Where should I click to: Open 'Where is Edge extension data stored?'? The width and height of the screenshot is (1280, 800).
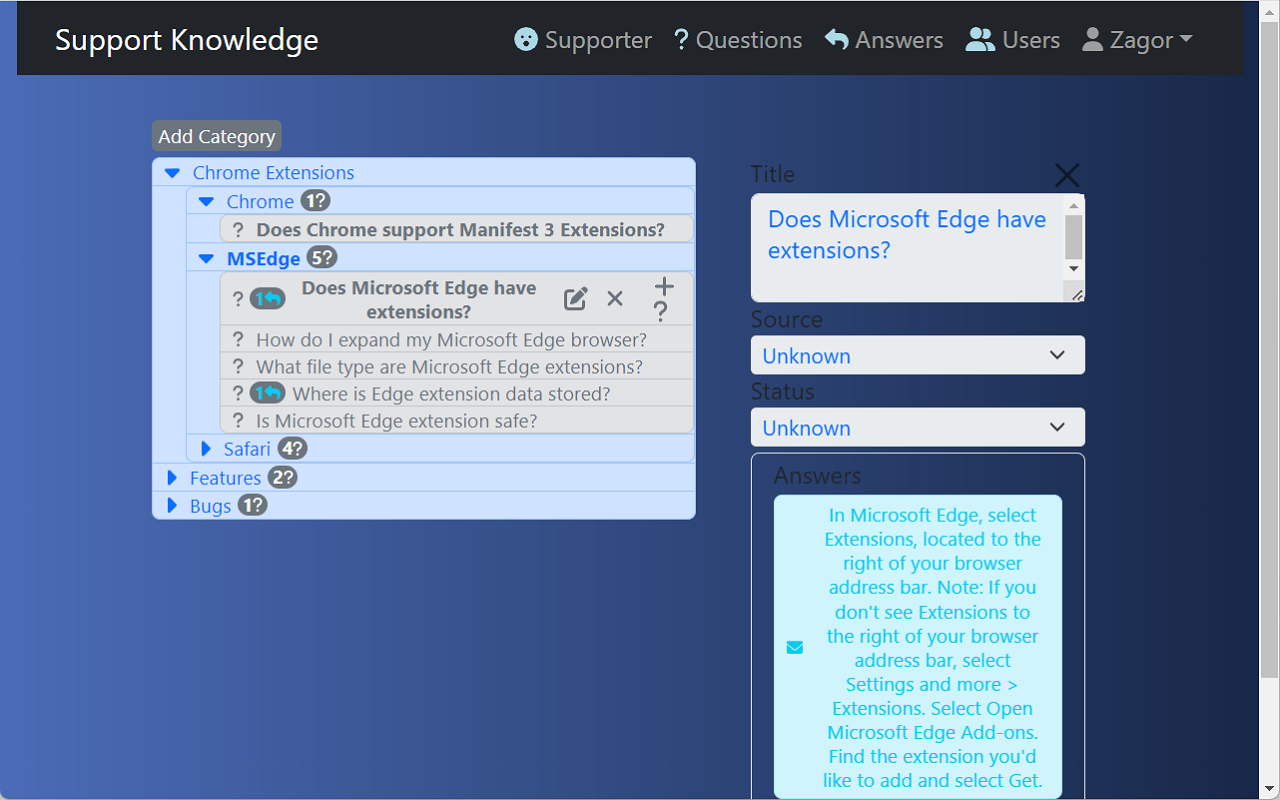(451, 394)
